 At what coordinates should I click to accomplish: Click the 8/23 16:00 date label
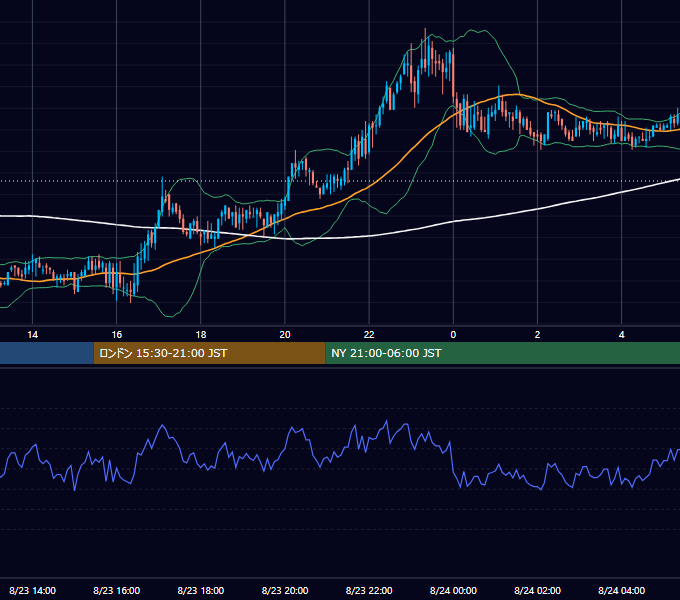pos(117,590)
